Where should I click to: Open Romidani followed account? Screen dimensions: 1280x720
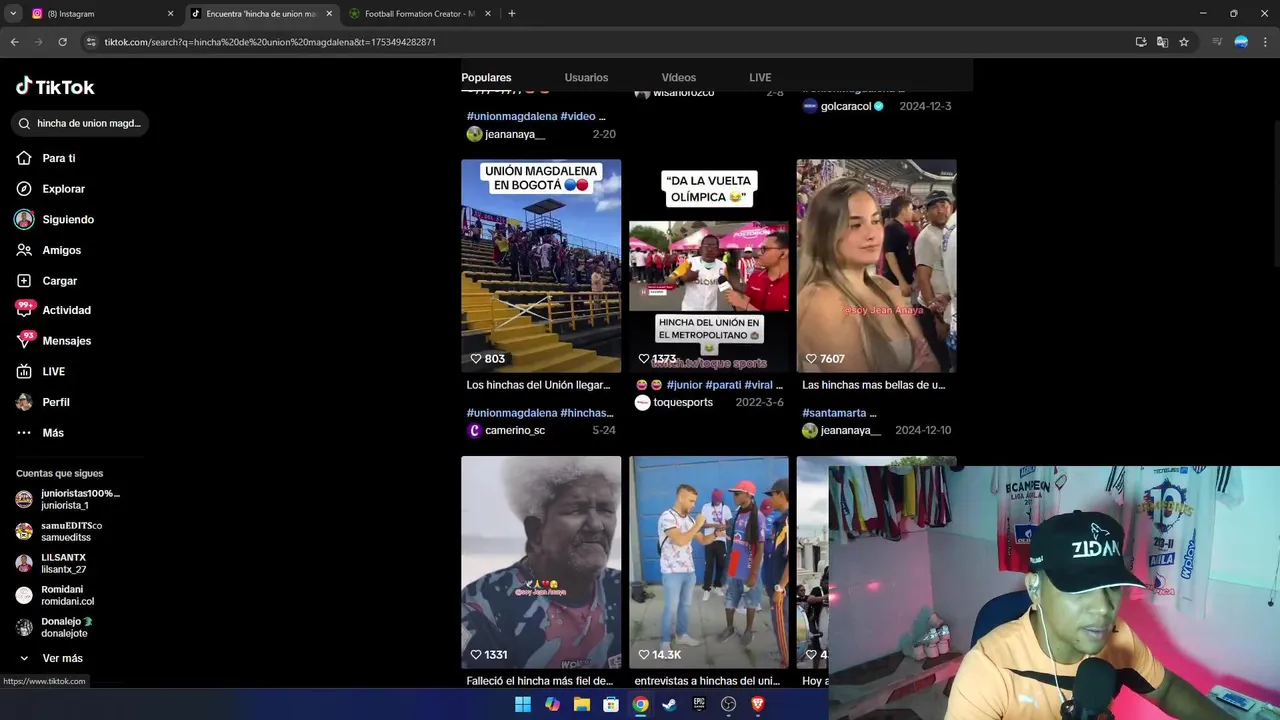pos(55,595)
